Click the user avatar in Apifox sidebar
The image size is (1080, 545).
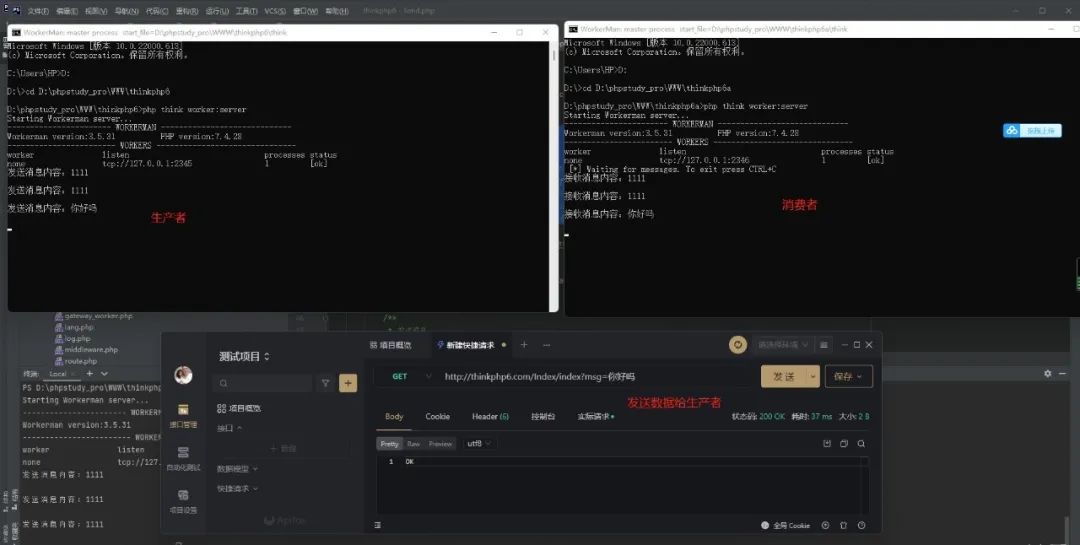(x=183, y=375)
